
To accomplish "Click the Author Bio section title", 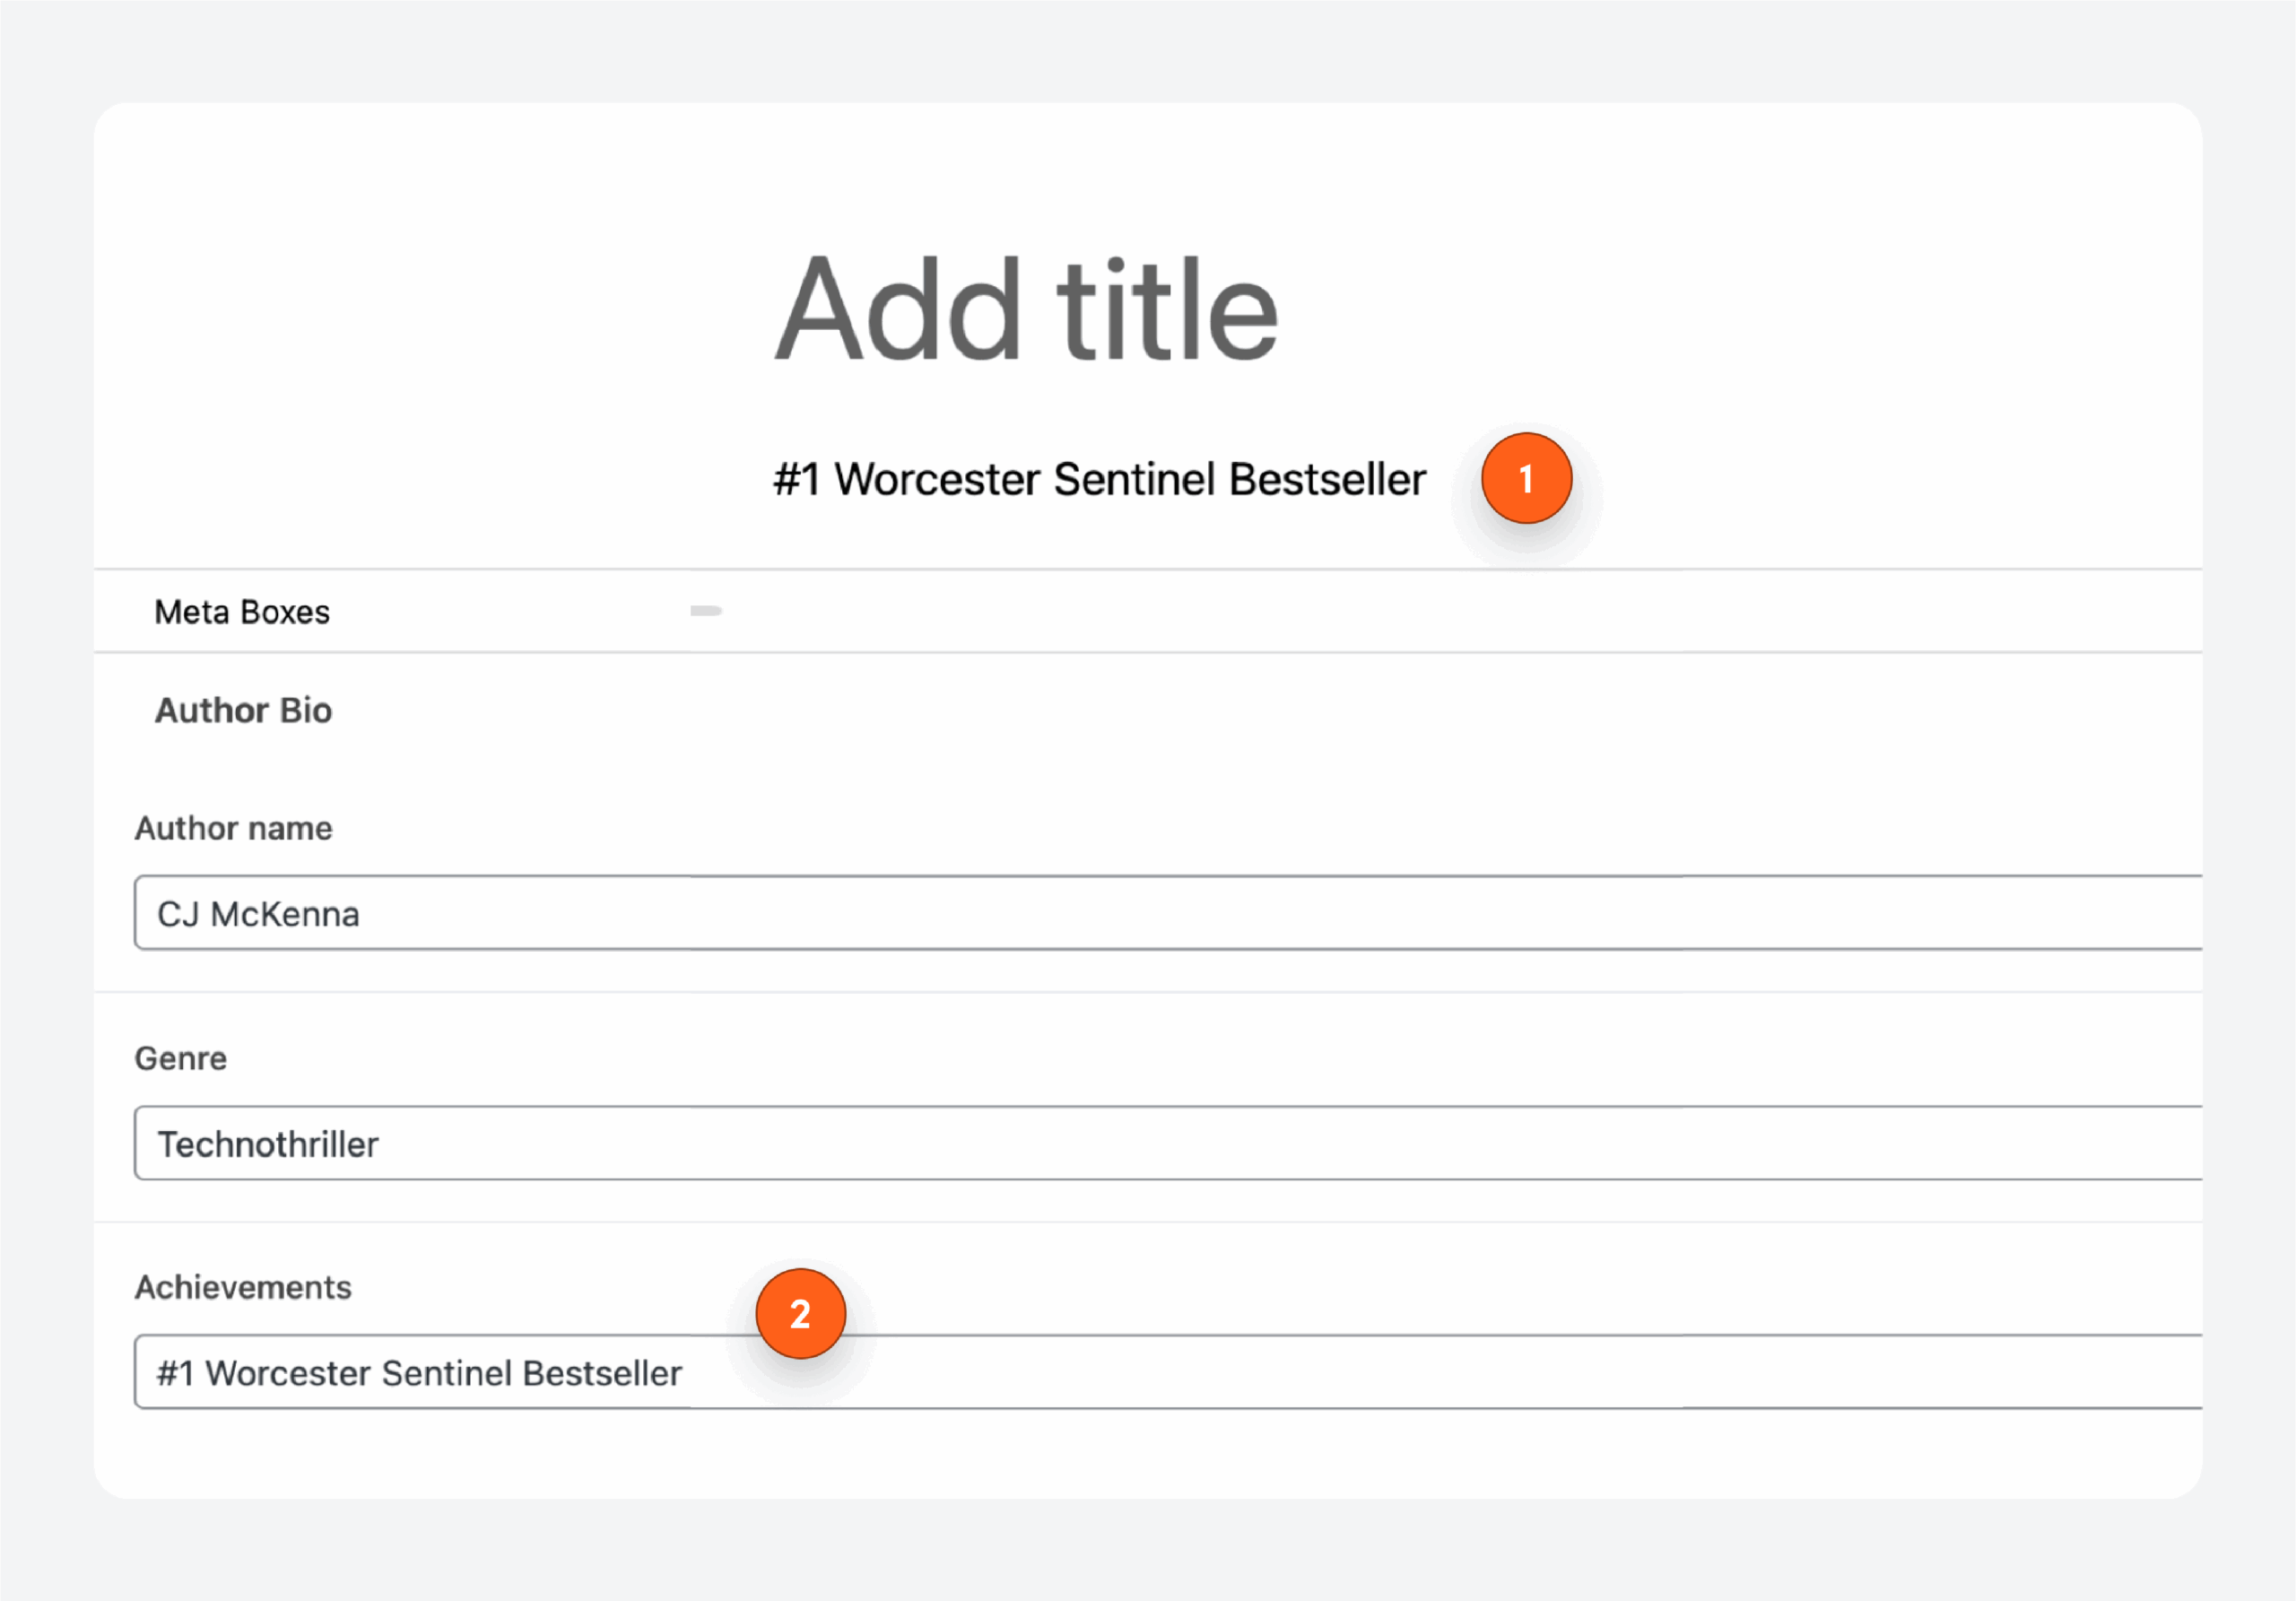I will click(243, 710).
